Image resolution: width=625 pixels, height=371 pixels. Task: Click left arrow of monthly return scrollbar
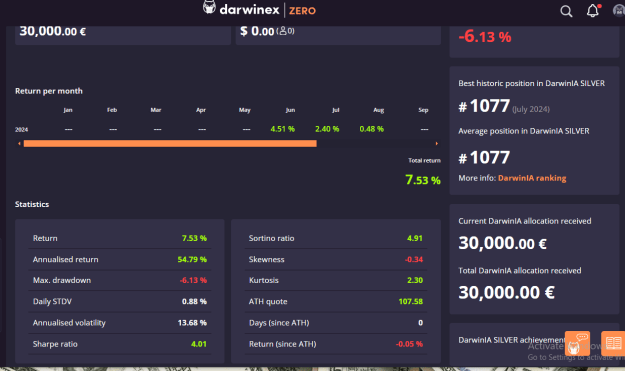19,143
